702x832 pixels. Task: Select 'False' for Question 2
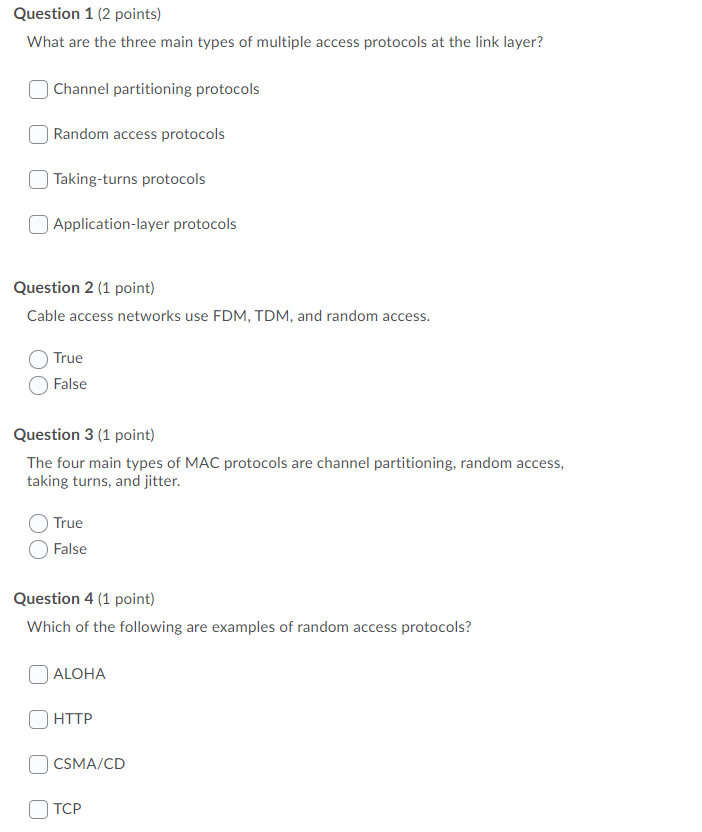39,384
